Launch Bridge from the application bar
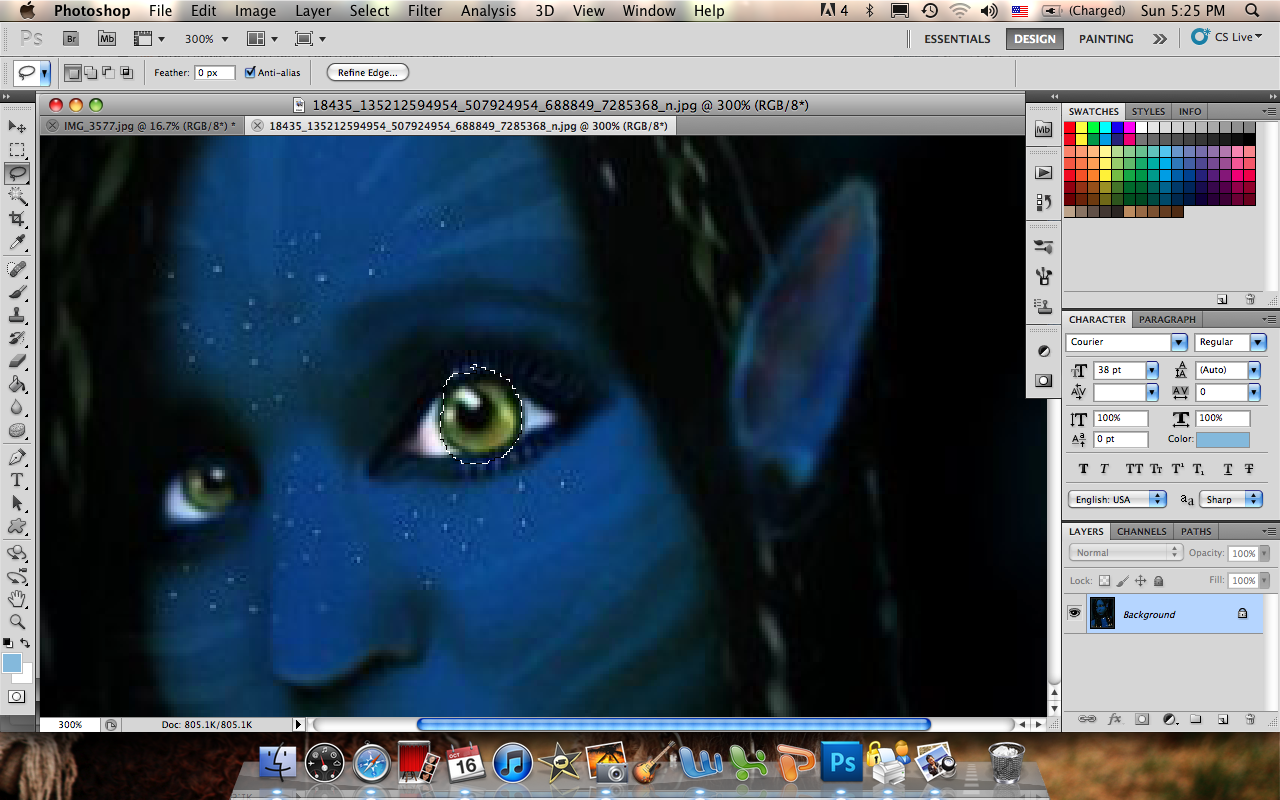Viewport: 1280px width, 800px height. [x=72, y=38]
